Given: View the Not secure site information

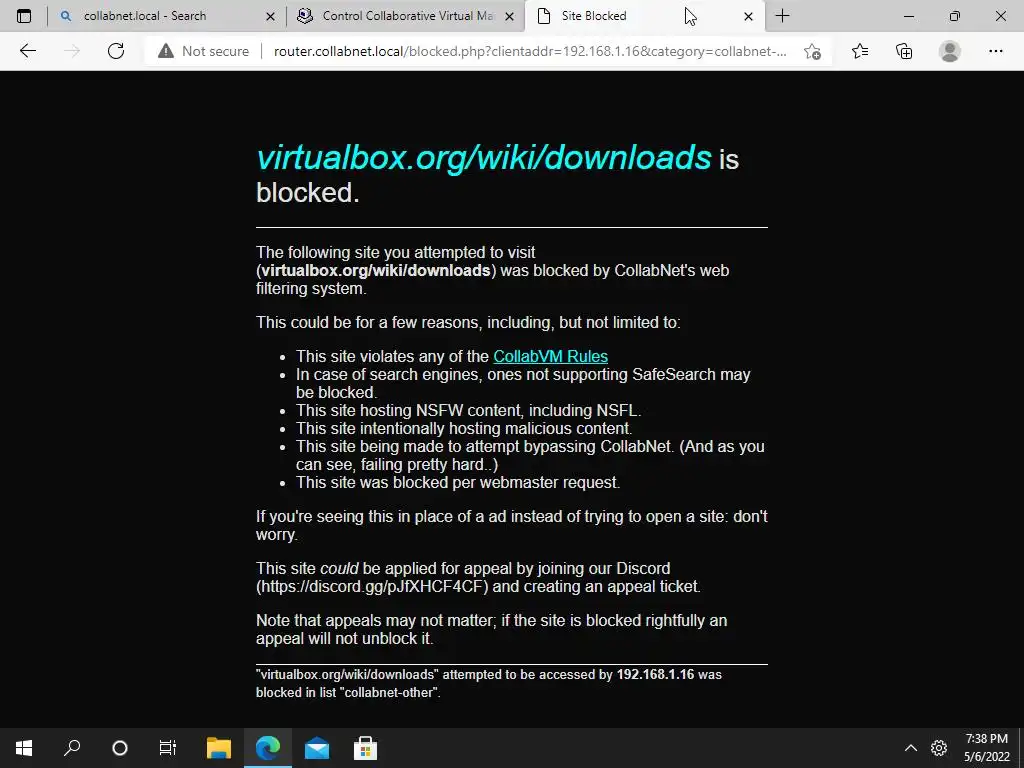Looking at the screenshot, I should coord(203,51).
